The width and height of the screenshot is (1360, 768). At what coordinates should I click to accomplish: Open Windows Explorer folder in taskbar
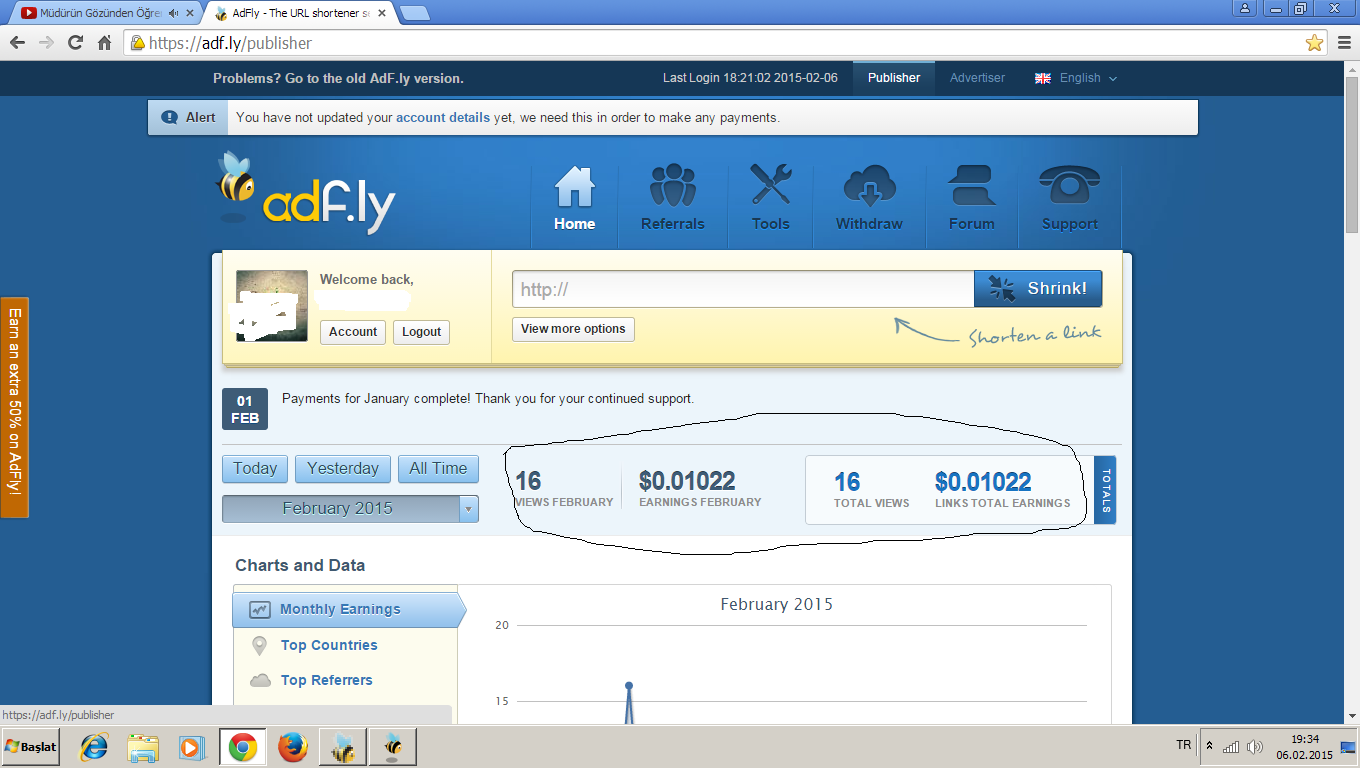143,747
